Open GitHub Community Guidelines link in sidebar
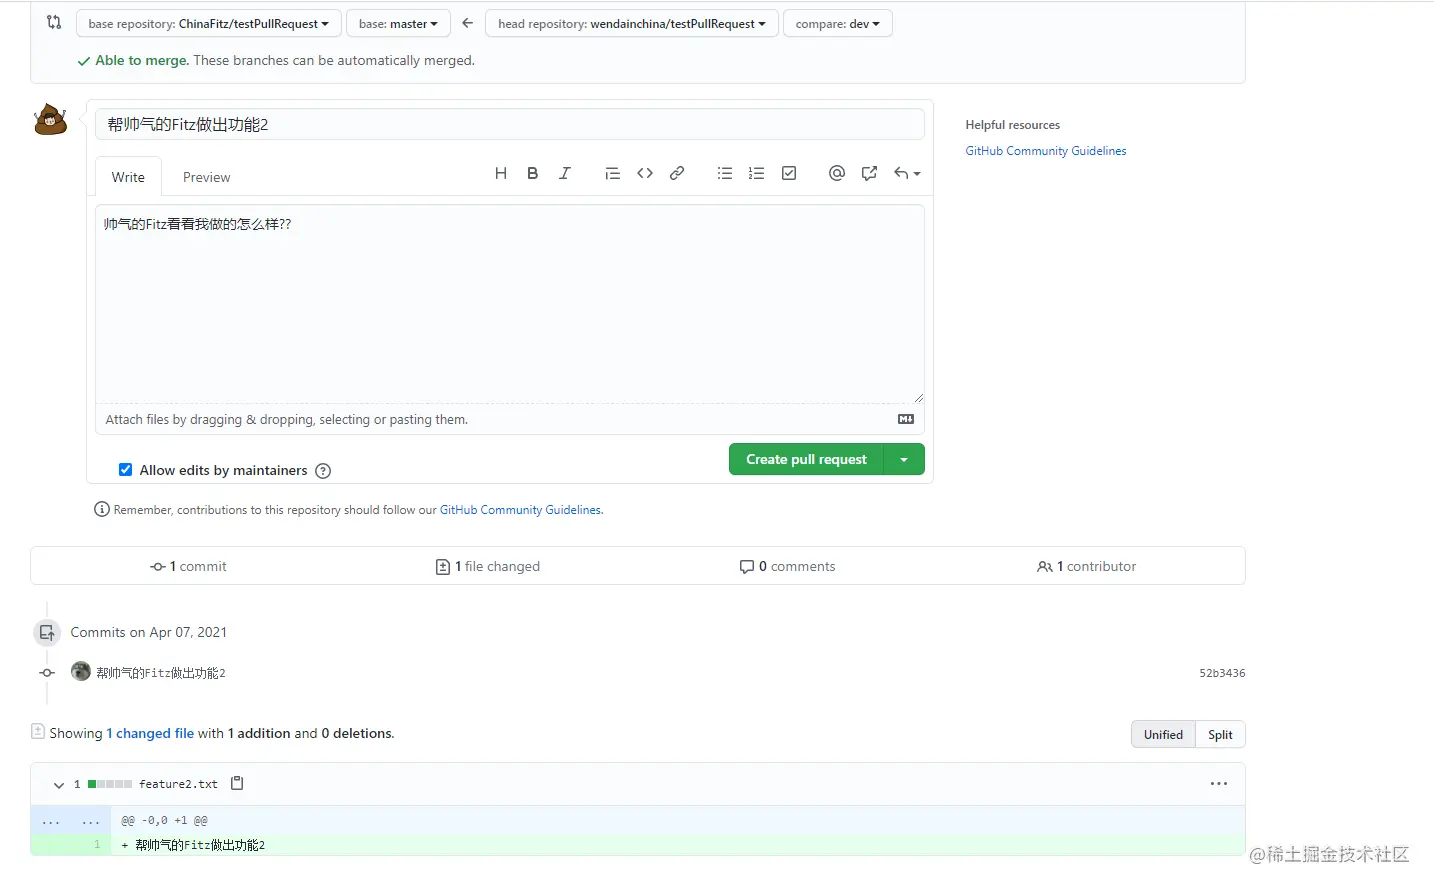The image size is (1434, 889). 1046,151
